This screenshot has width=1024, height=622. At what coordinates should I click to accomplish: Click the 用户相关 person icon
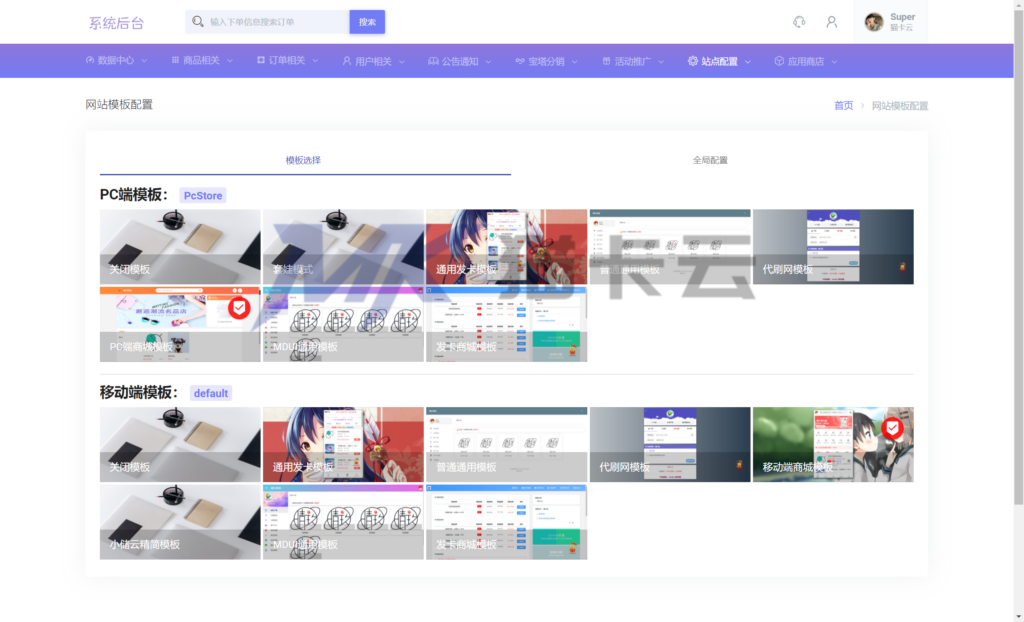347,61
